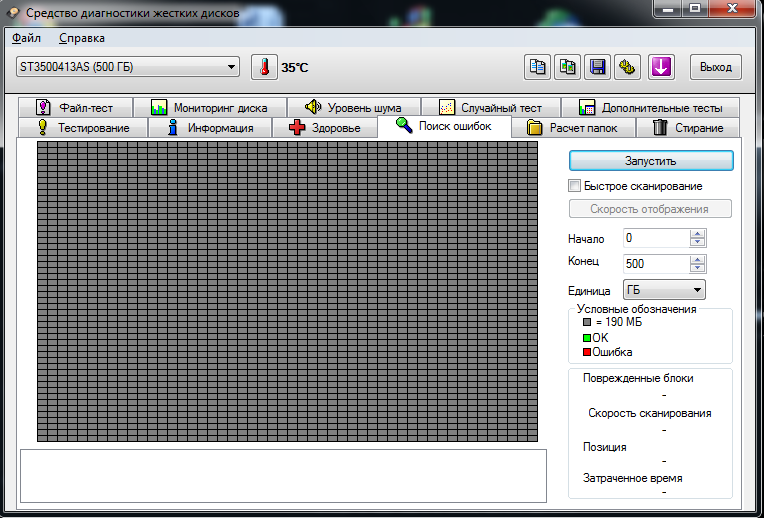Enable the Быстрое сканирование checkbox
Image resolution: width=764 pixels, height=518 pixels.
coord(575,186)
